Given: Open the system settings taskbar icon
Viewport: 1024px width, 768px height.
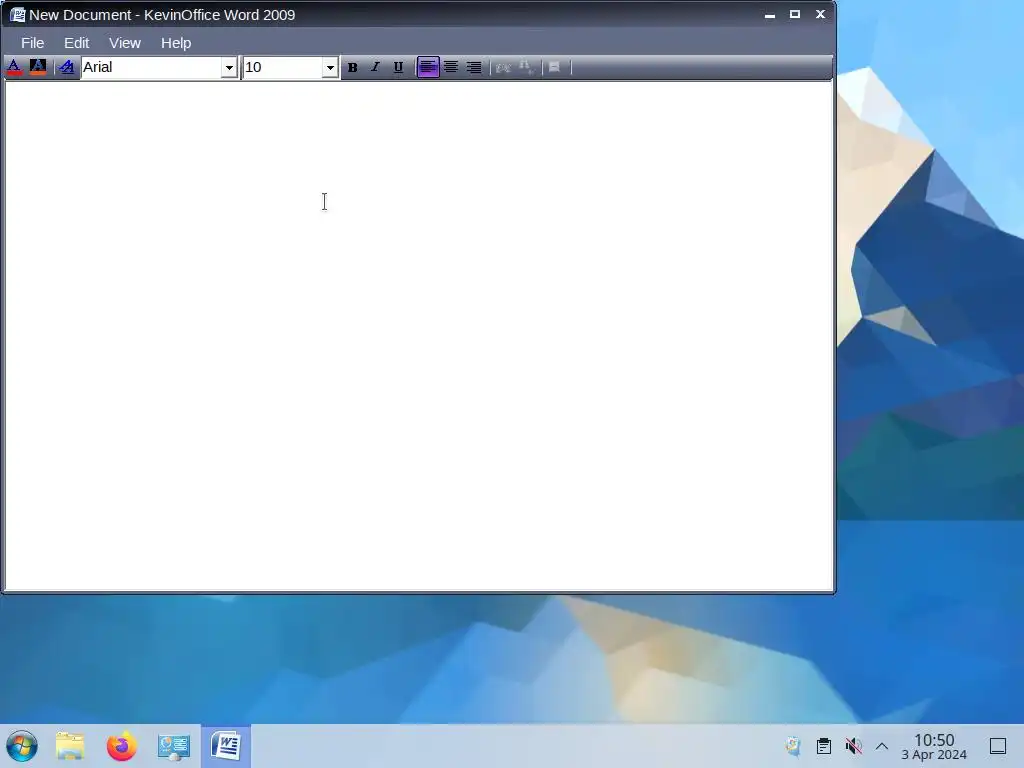Looking at the screenshot, I should (174, 746).
